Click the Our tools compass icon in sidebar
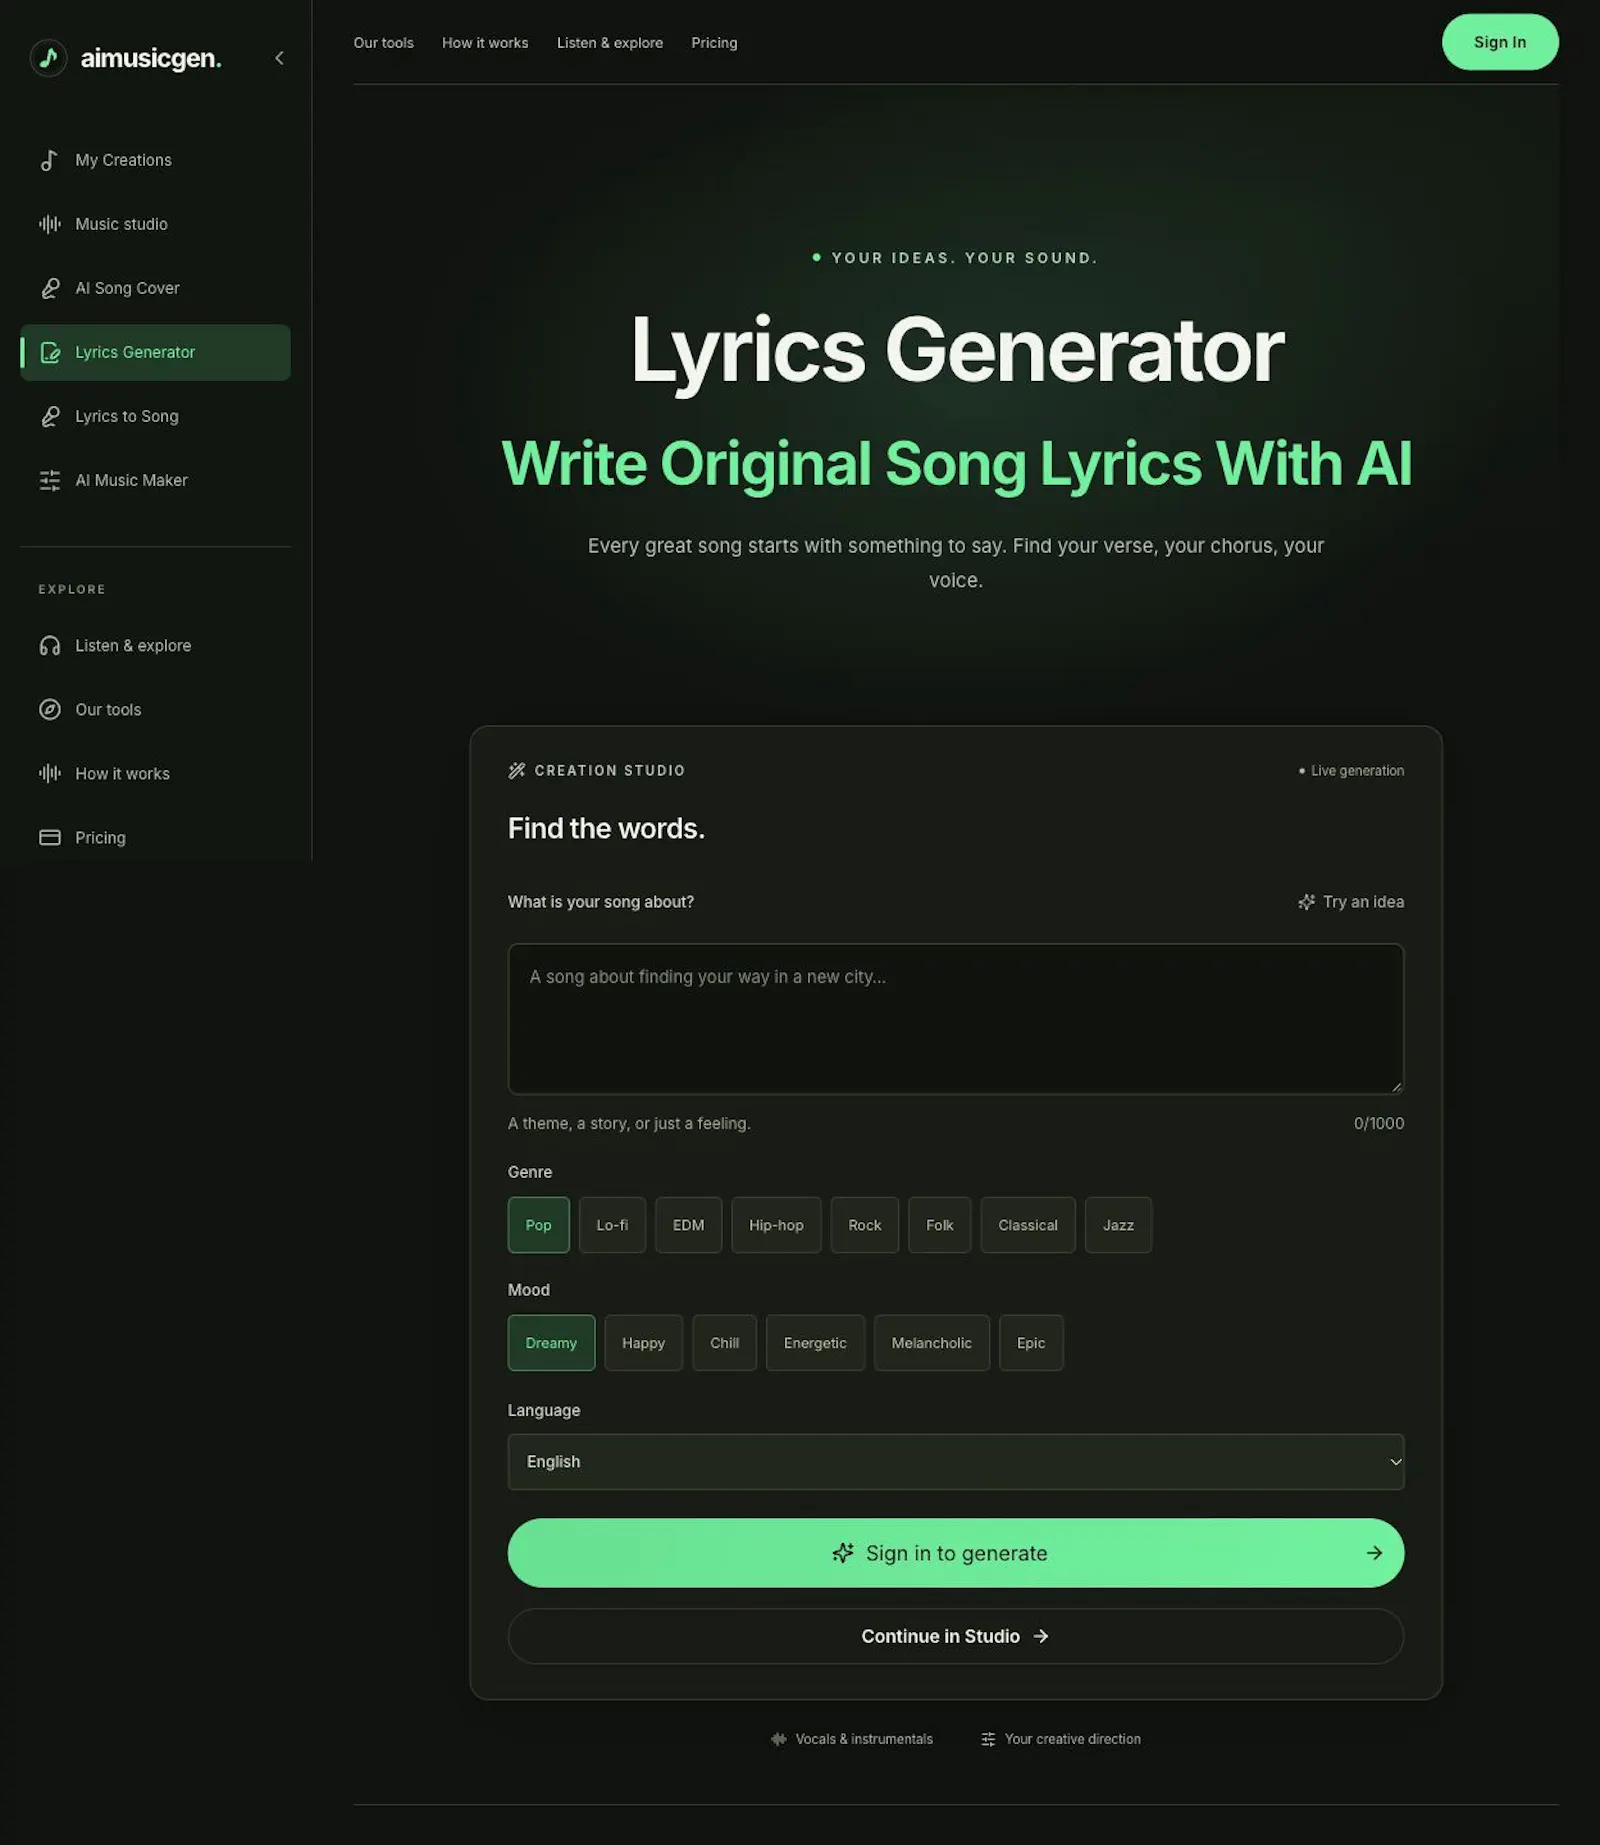 pyautogui.click(x=49, y=710)
